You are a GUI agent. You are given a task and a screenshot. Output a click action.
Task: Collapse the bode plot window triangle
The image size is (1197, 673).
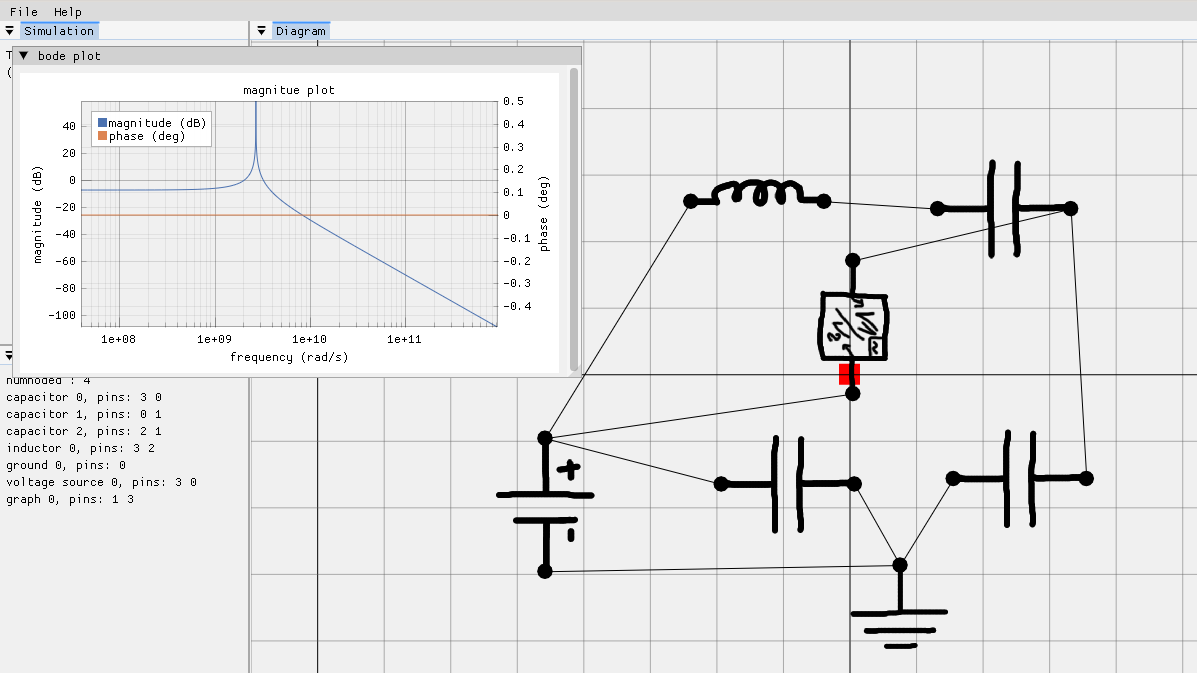[x=24, y=56]
